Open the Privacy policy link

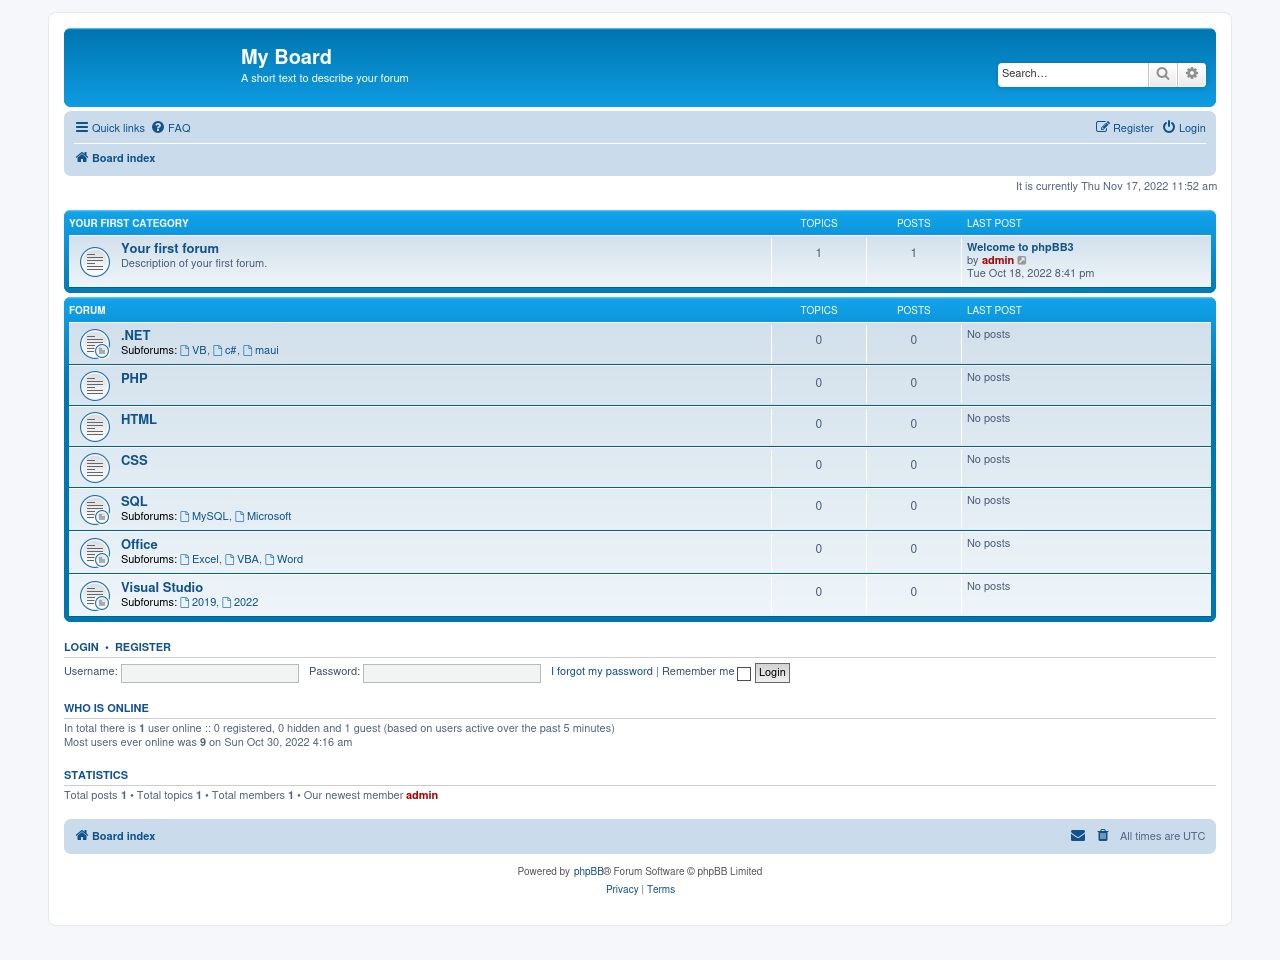click(x=622, y=889)
